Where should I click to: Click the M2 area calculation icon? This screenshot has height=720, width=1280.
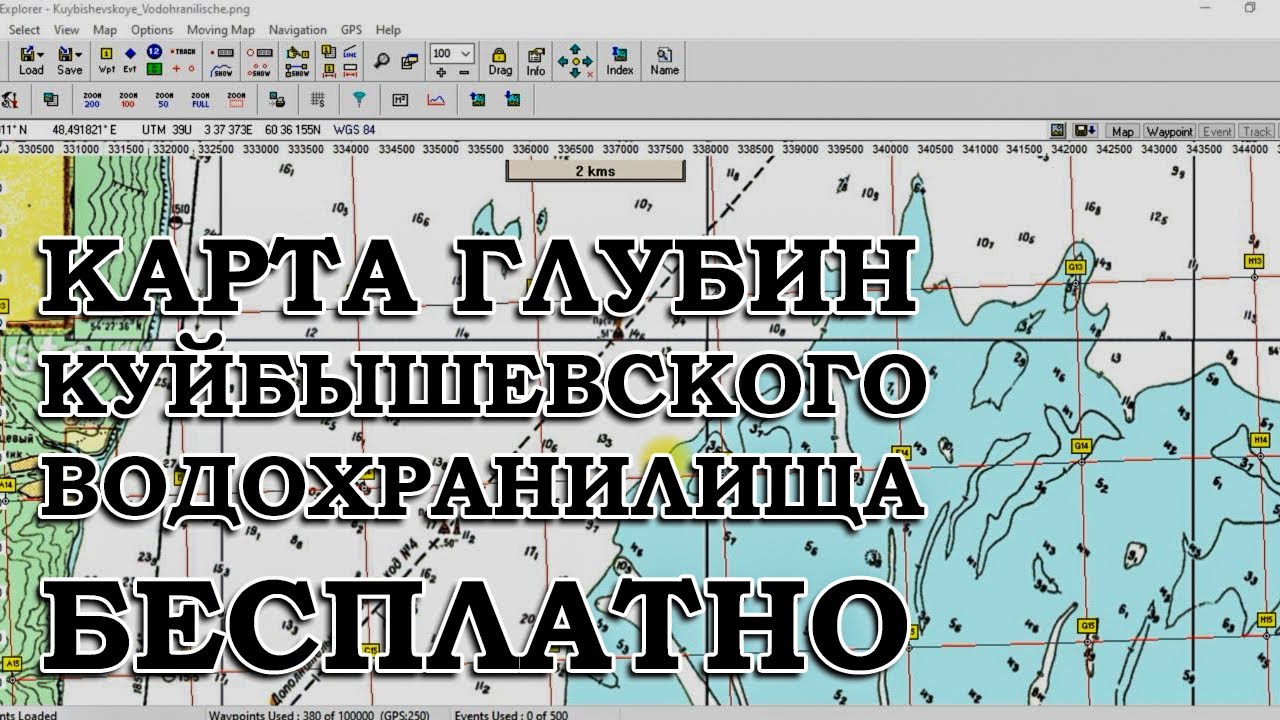(x=400, y=100)
